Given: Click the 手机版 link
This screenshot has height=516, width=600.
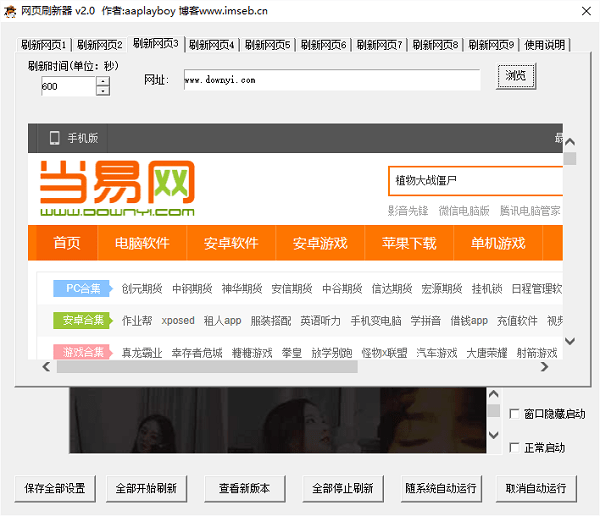Looking at the screenshot, I should 83,138.
